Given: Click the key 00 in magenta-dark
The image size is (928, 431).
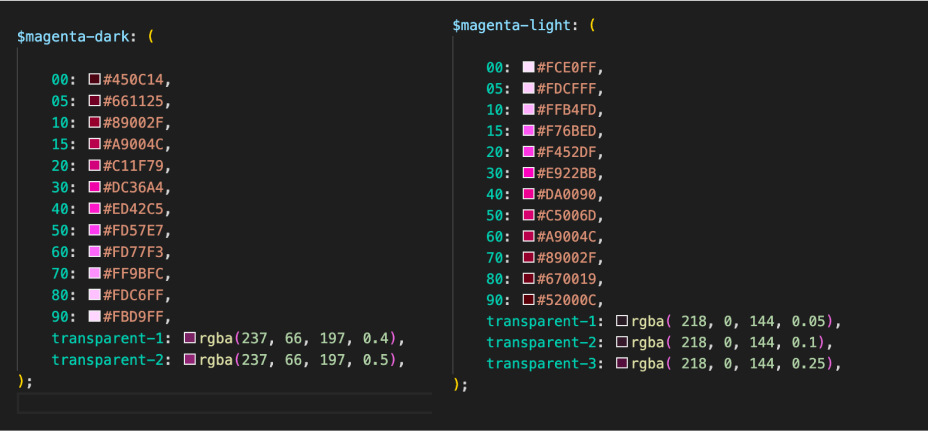Looking at the screenshot, I should click(60, 79).
